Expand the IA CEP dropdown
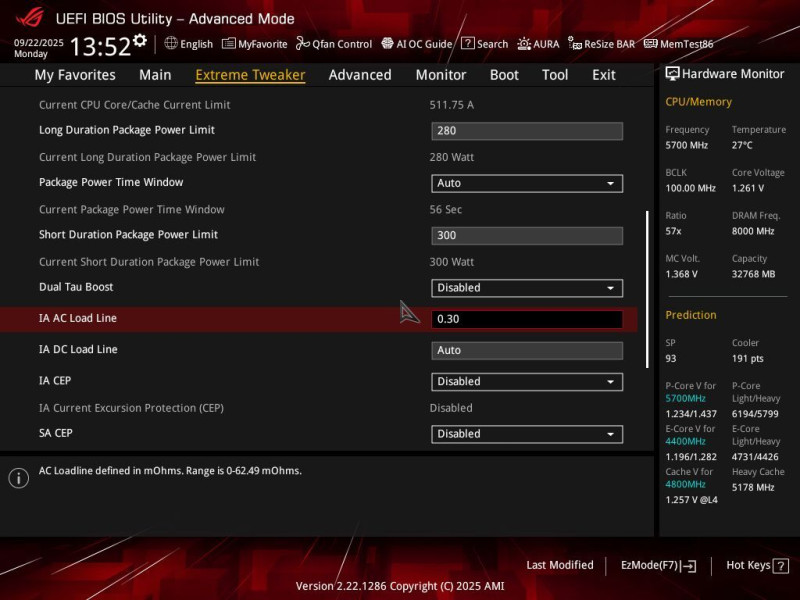Image resolution: width=800 pixels, height=600 pixels. [x=527, y=382]
